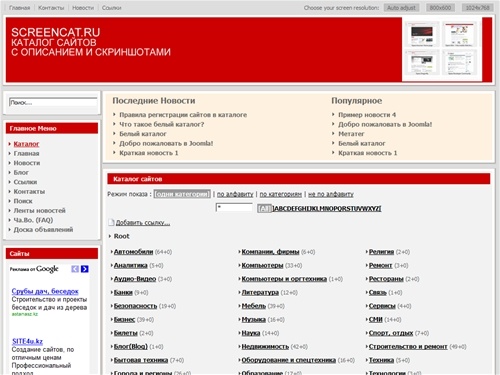The width and height of the screenshot is (500, 375).
Task: Open the Музыка category
Action: 254,319
